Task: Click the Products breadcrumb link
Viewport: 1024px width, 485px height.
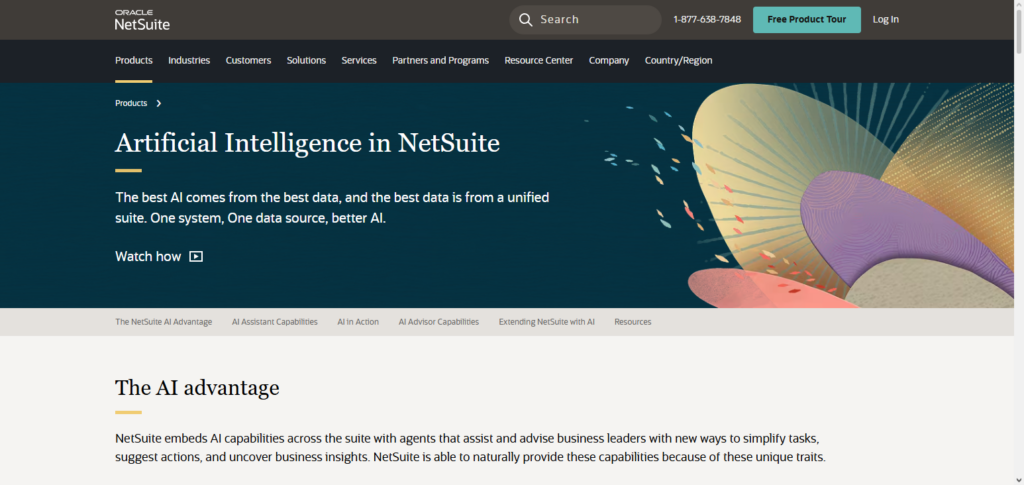Action: pyautogui.click(x=131, y=103)
